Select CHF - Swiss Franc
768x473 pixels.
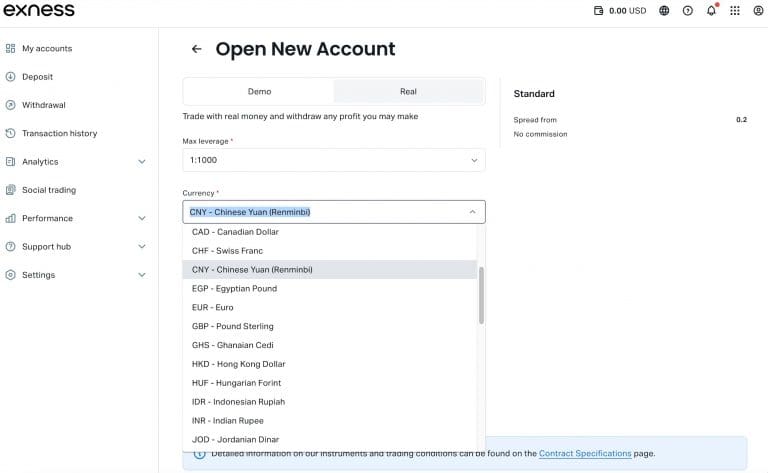pos(330,251)
